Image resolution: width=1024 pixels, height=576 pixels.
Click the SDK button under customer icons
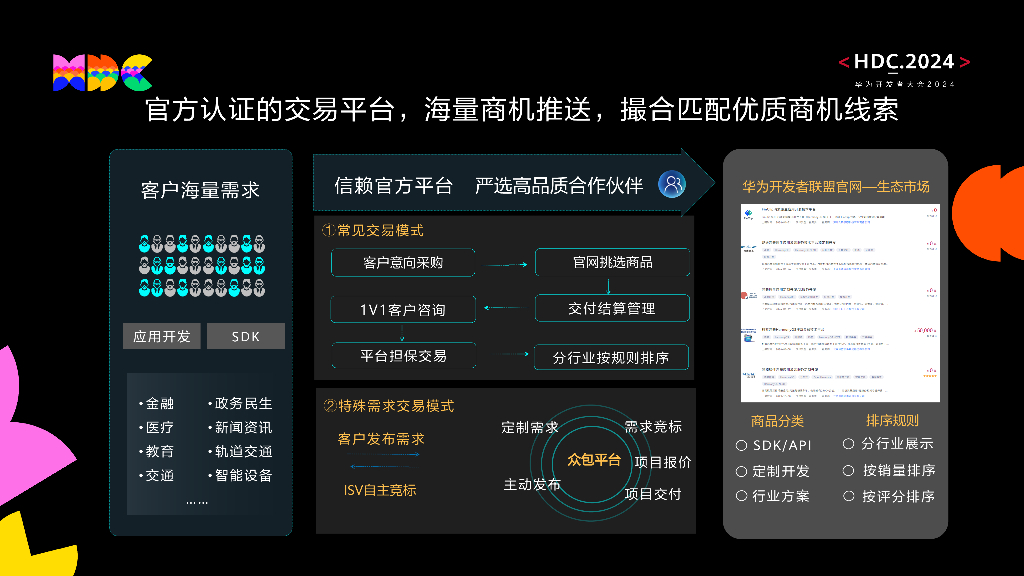(x=246, y=336)
